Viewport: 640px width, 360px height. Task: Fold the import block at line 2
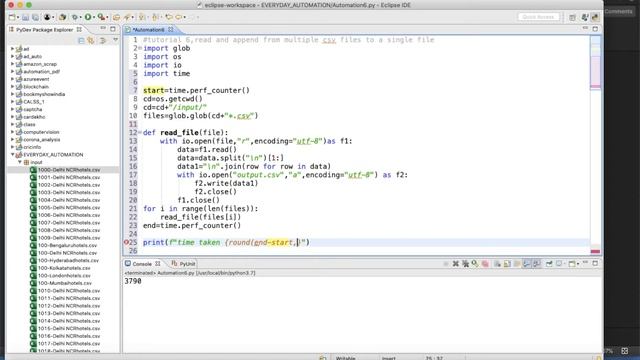pyautogui.click(x=140, y=48)
